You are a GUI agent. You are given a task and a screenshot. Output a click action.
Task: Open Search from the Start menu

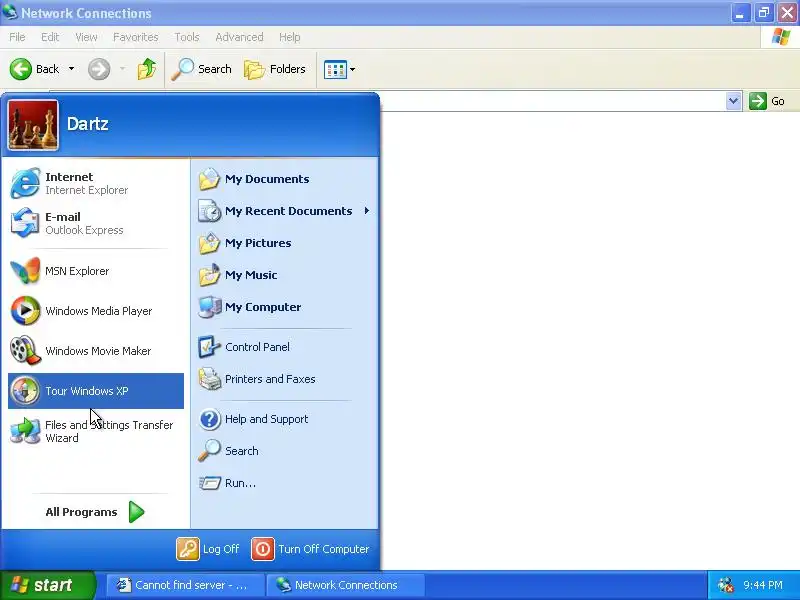click(285, 451)
